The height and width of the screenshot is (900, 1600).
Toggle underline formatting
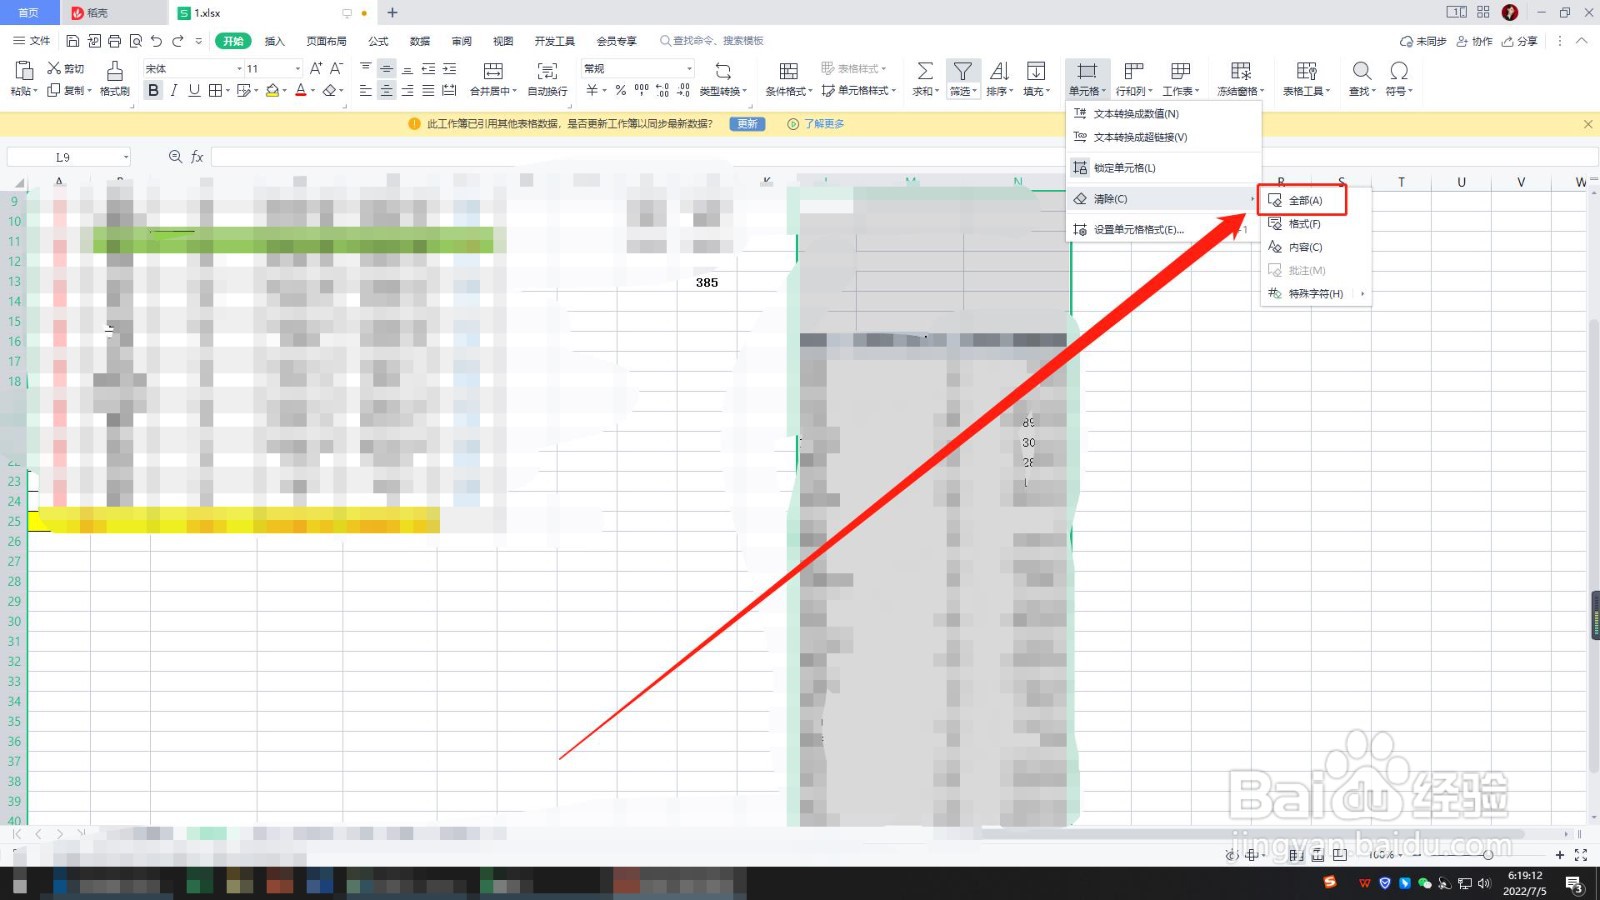[194, 90]
